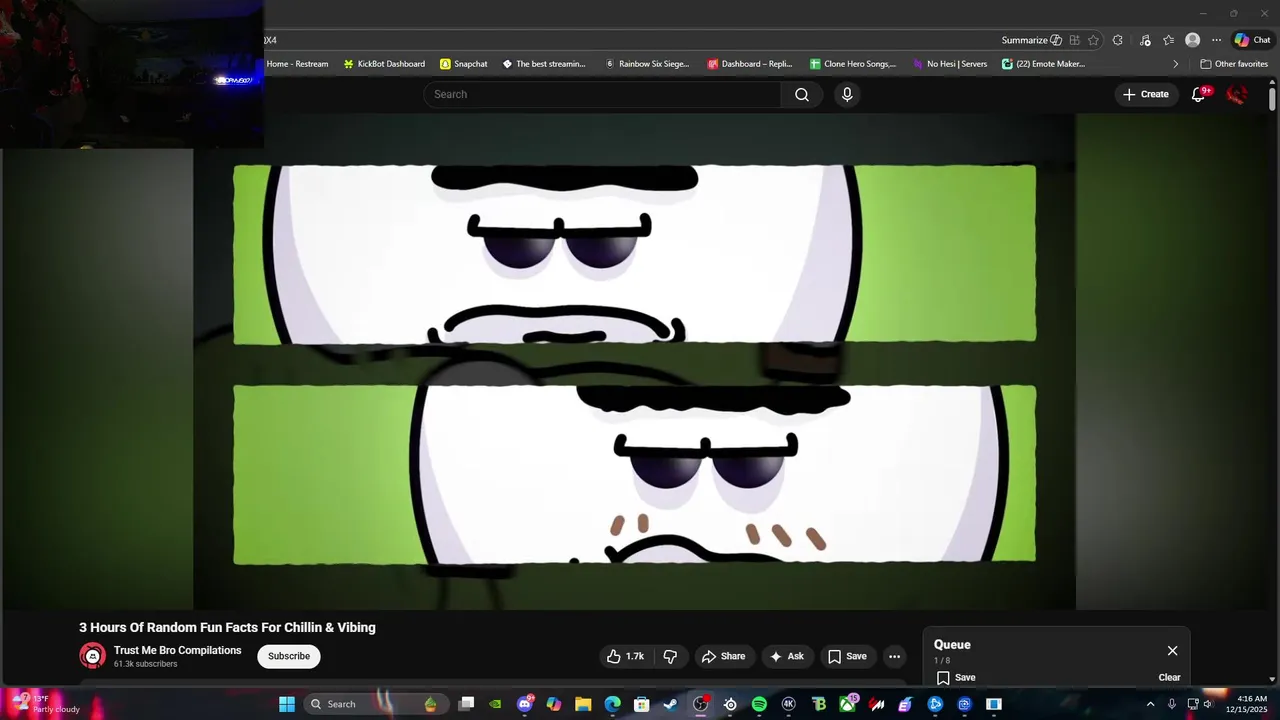Show hidden system tray icons
The image size is (1280, 720).
click(x=1150, y=704)
